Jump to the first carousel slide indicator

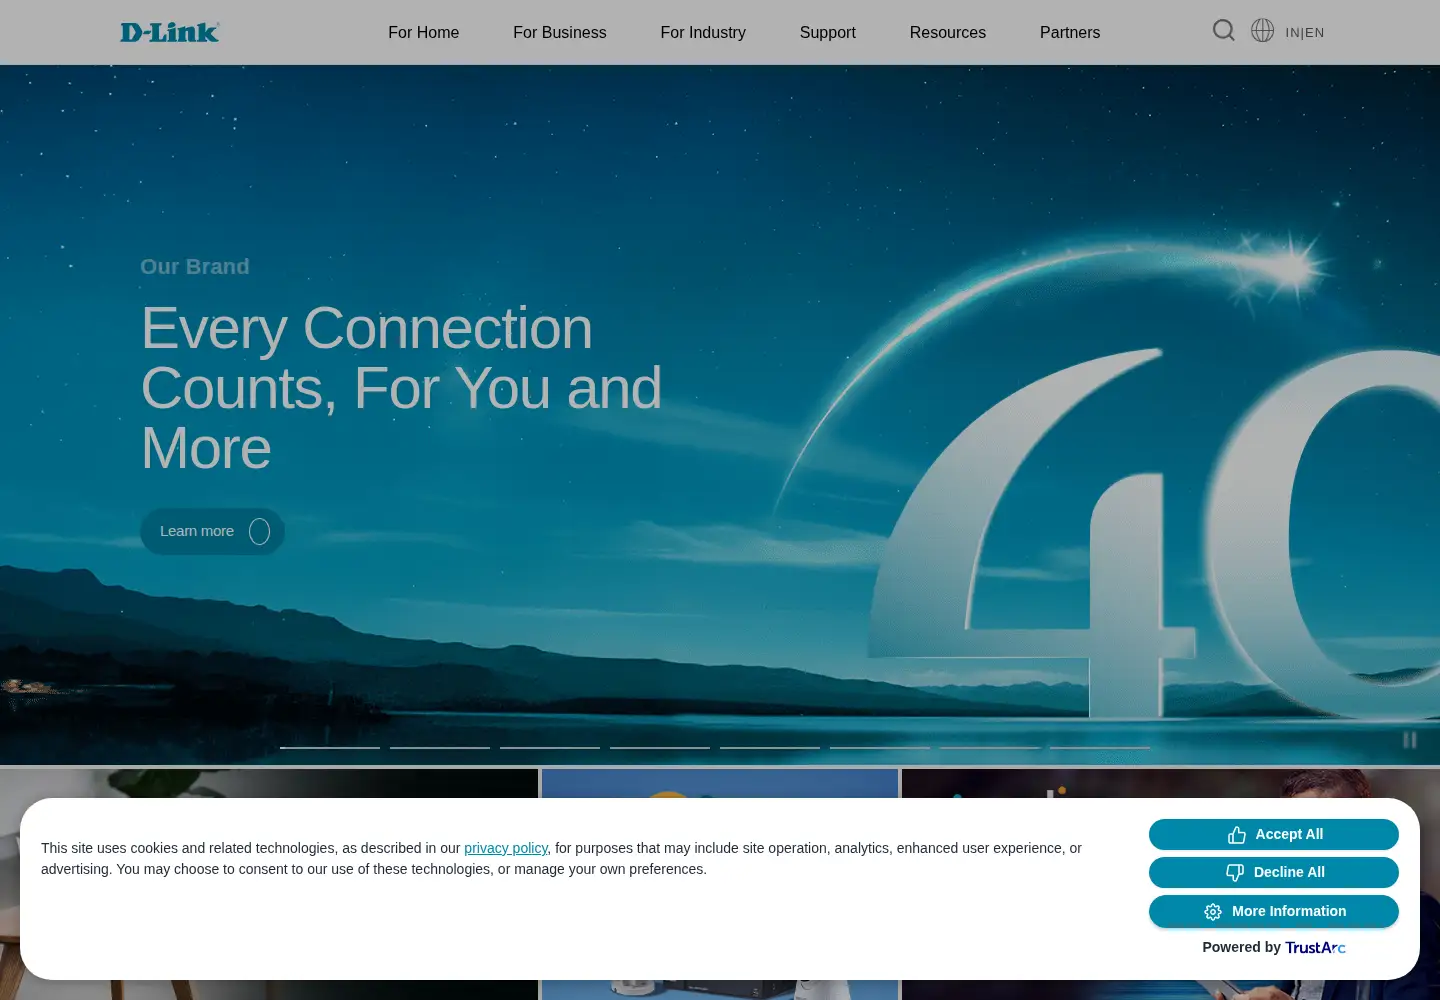330,747
